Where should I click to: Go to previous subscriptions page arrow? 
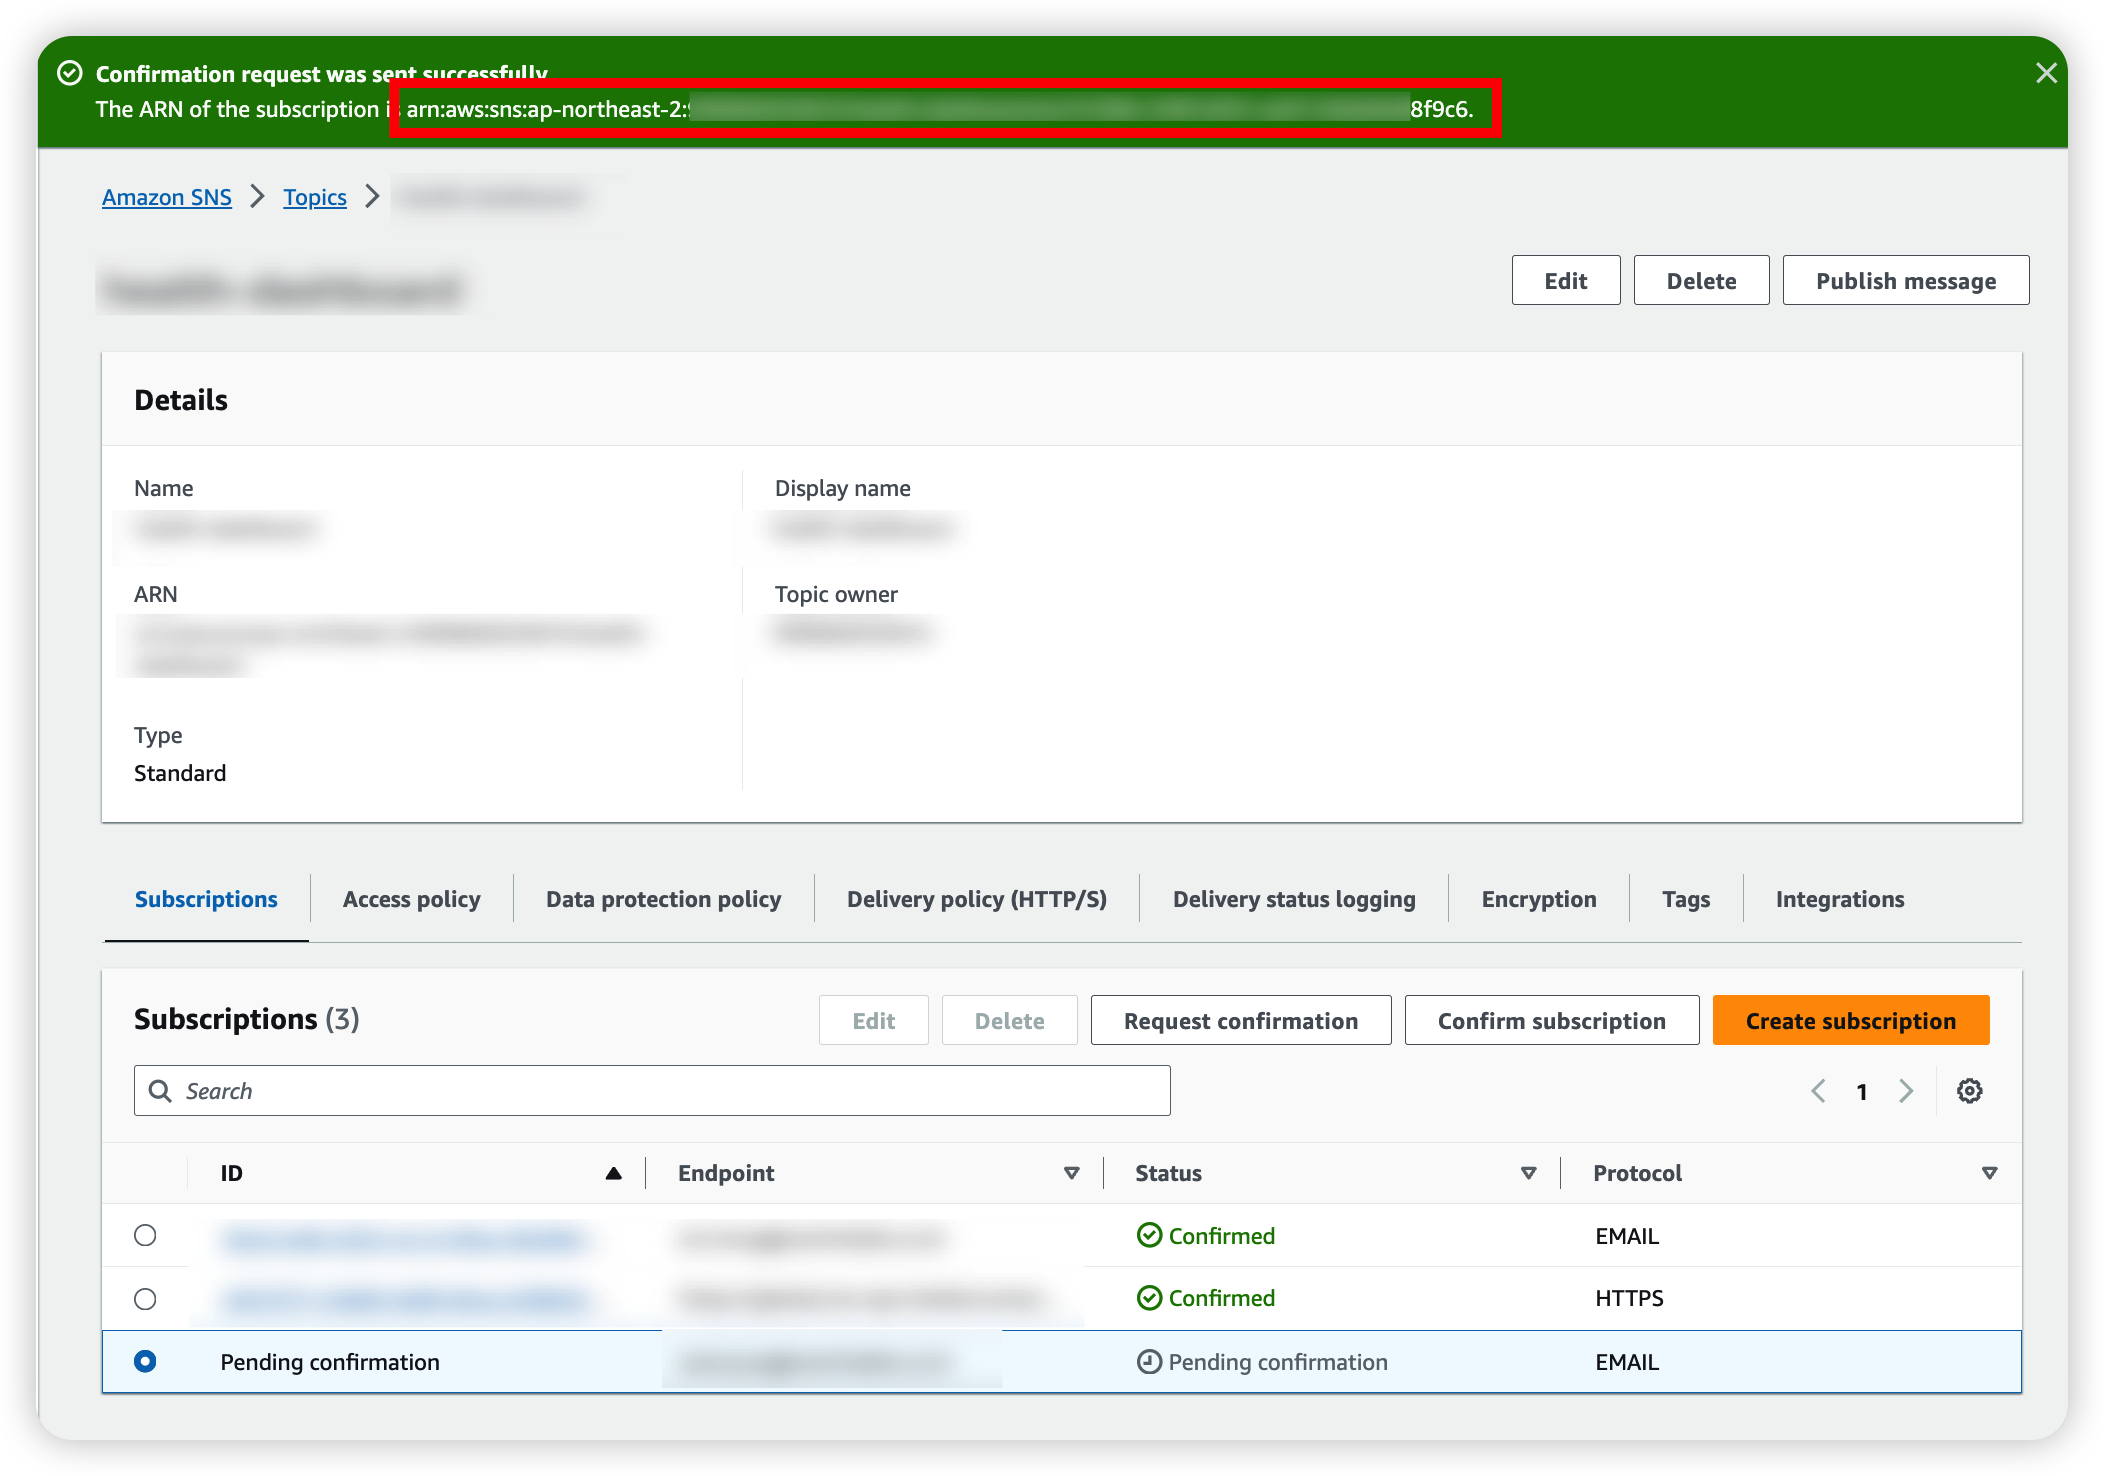(x=1818, y=1091)
